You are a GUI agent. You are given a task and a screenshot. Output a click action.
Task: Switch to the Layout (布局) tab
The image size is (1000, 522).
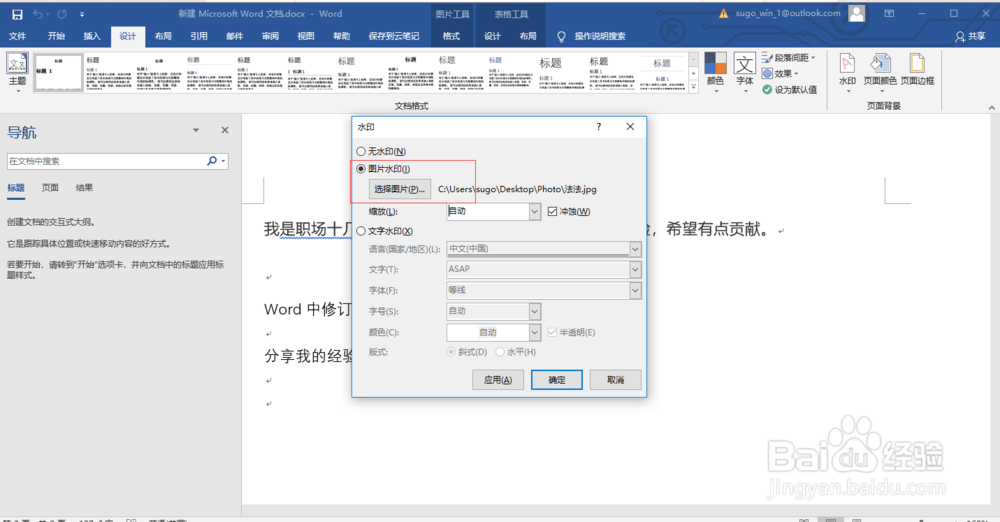(163, 36)
